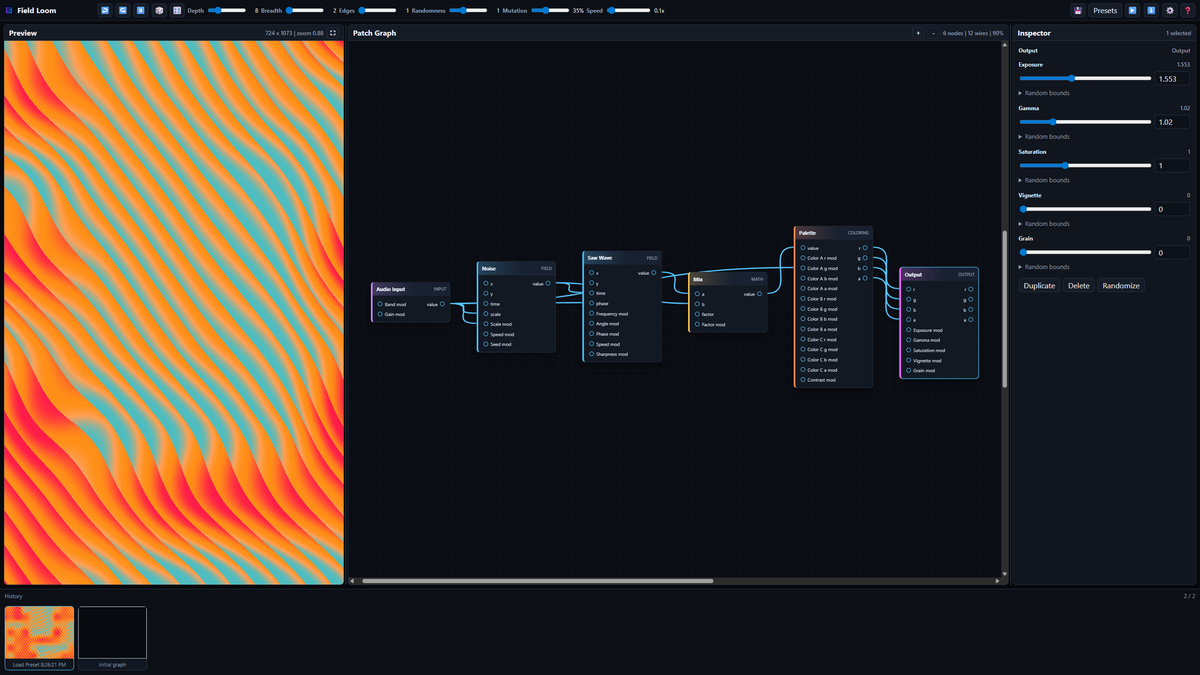Click the Field Loom logo icon
The height and width of the screenshot is (675, 1200).
8,10
